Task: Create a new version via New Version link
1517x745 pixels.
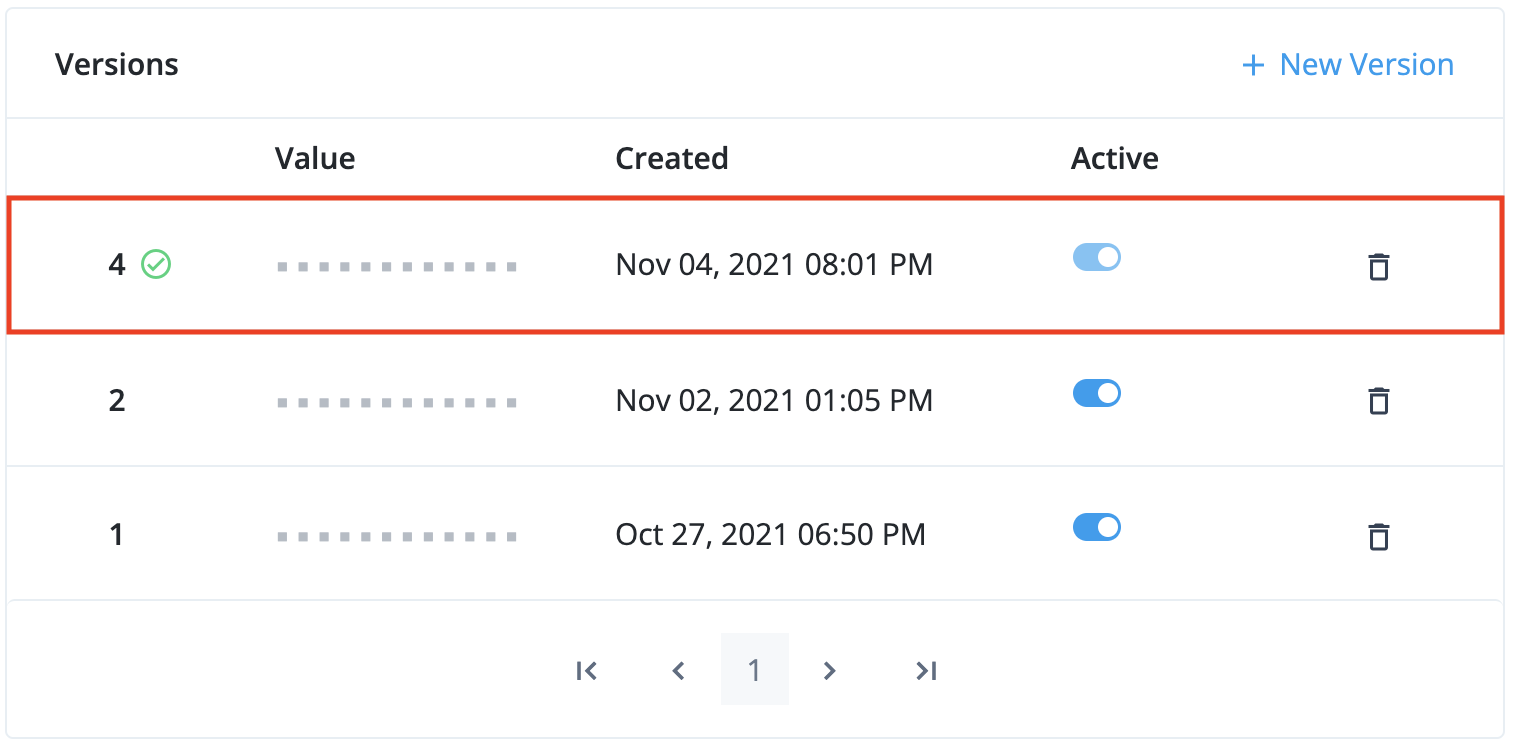Action: [x=1365, y=64]
